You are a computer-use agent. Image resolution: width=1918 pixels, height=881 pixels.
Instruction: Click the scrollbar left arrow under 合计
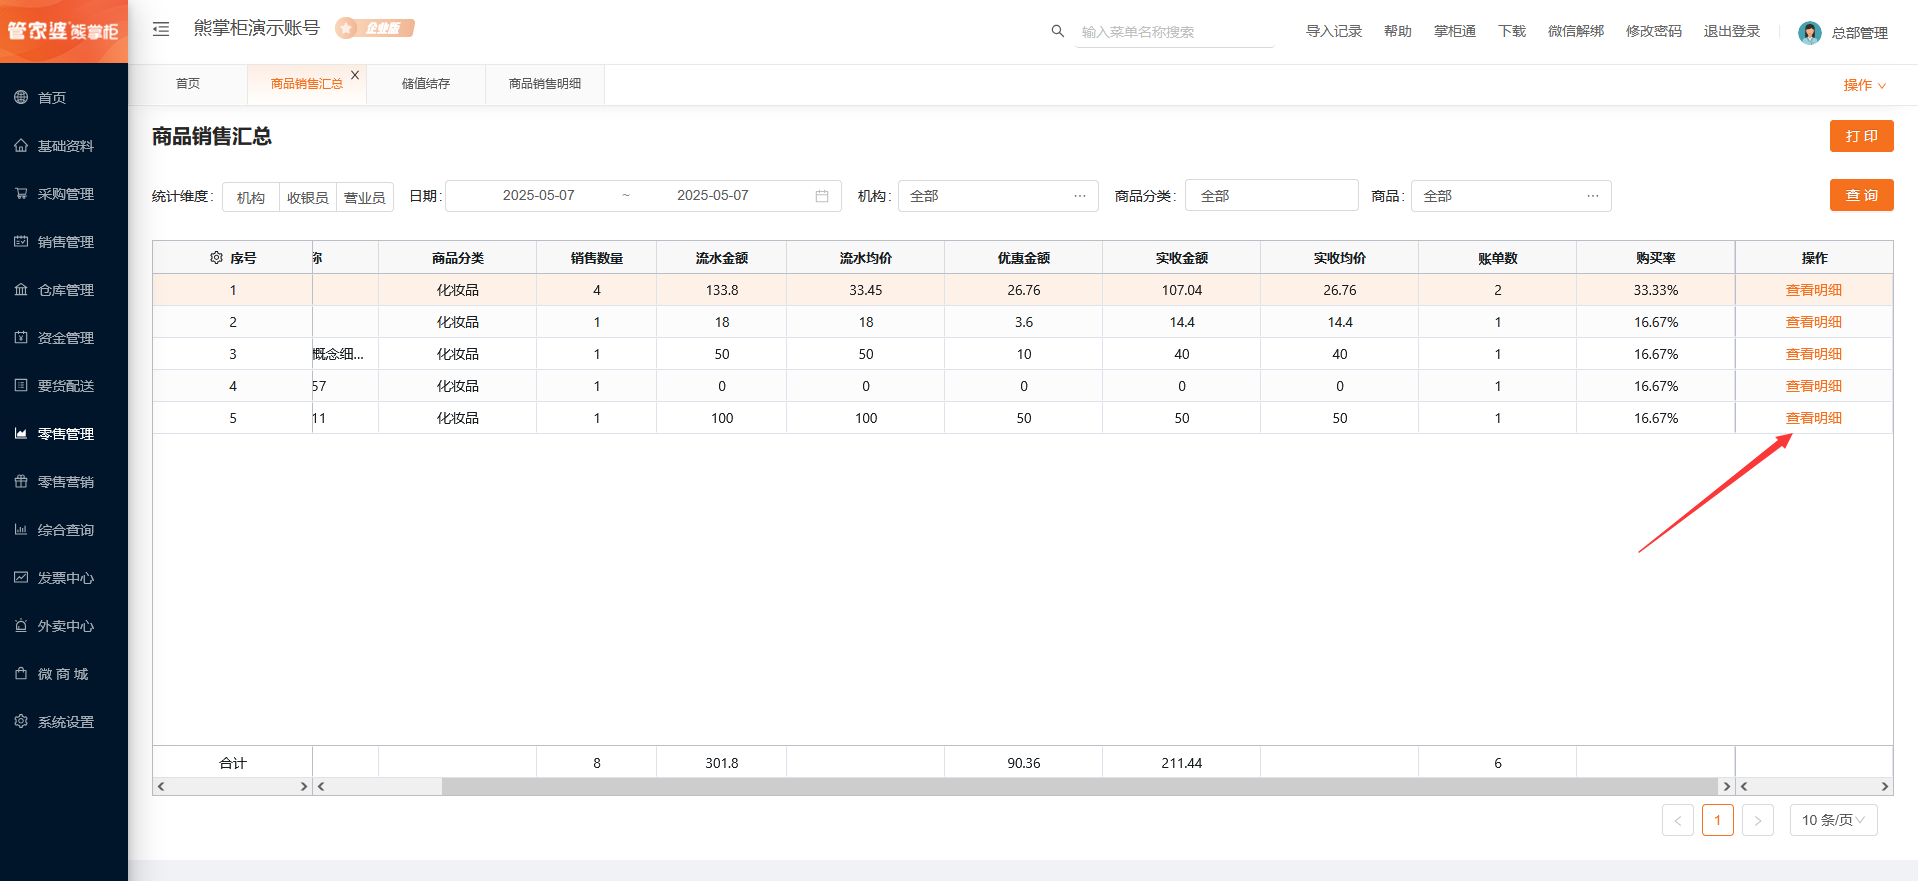161,787
